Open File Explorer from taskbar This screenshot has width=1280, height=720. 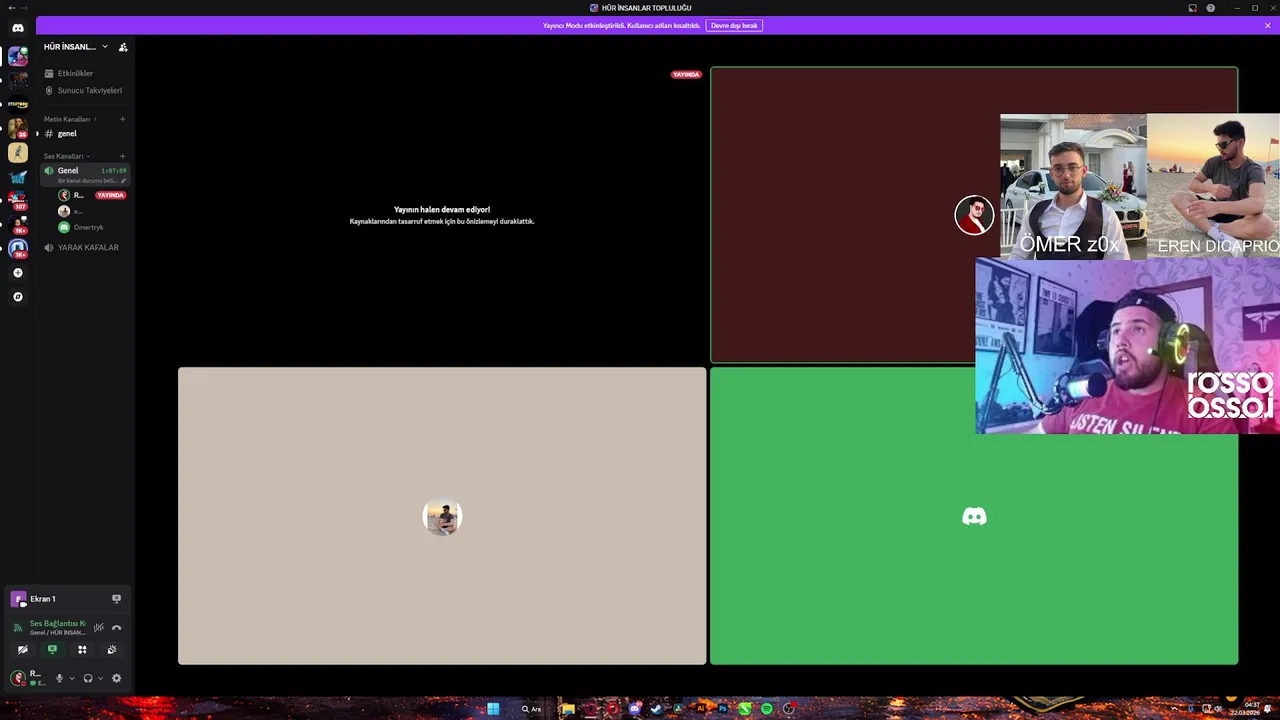[x=567, y=709]
